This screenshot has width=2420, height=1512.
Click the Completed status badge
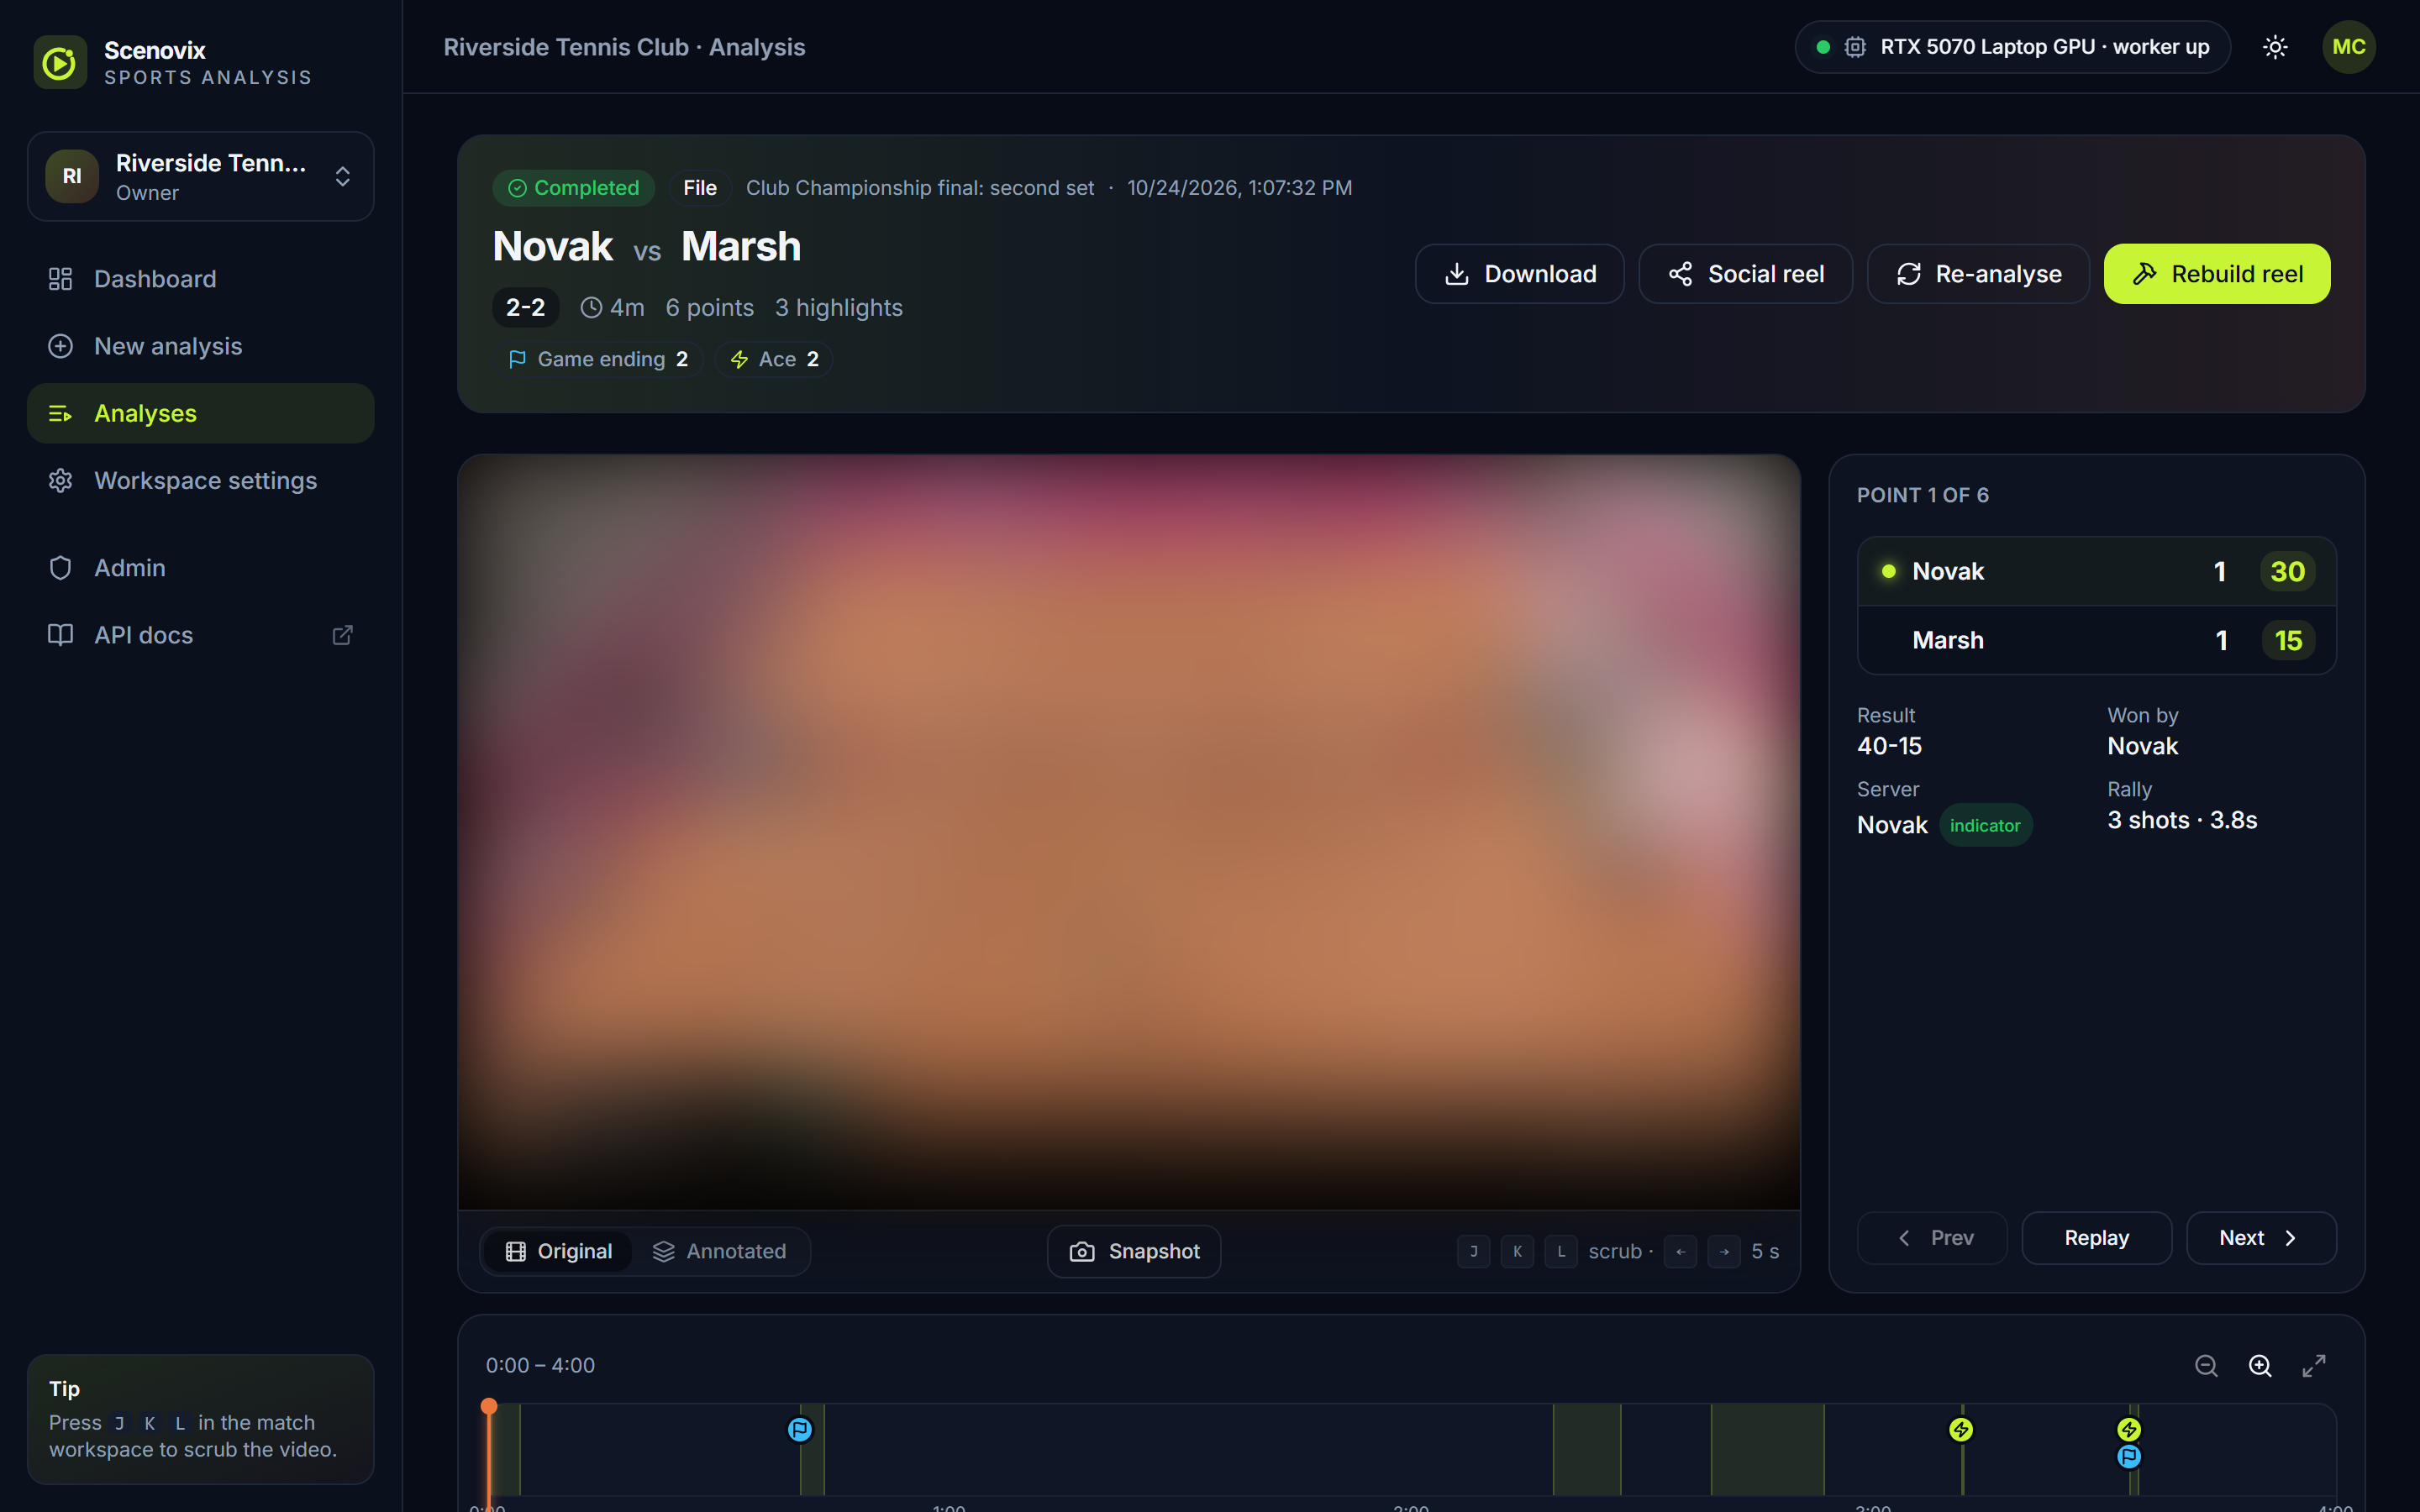pos(573,188)
